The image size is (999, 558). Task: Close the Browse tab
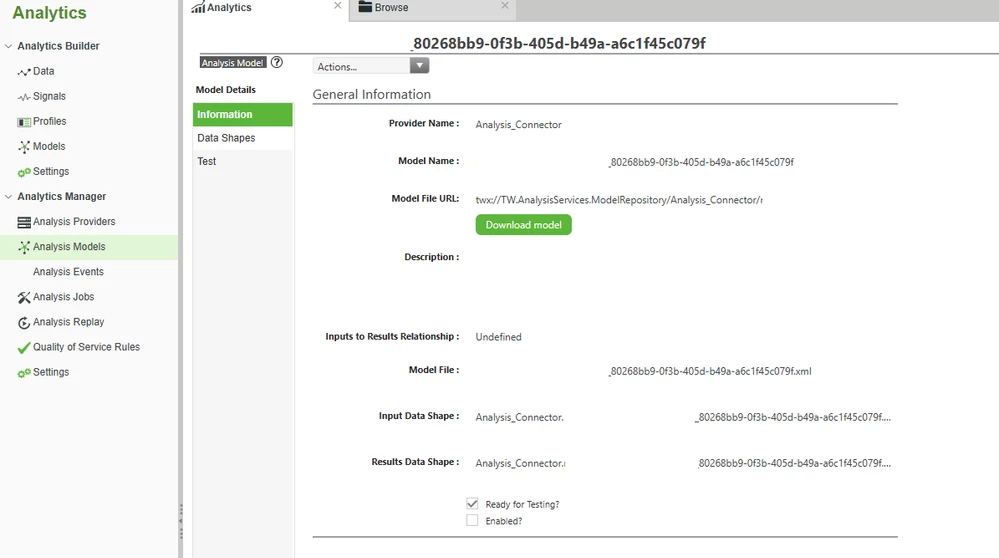[x=505, y=6]
